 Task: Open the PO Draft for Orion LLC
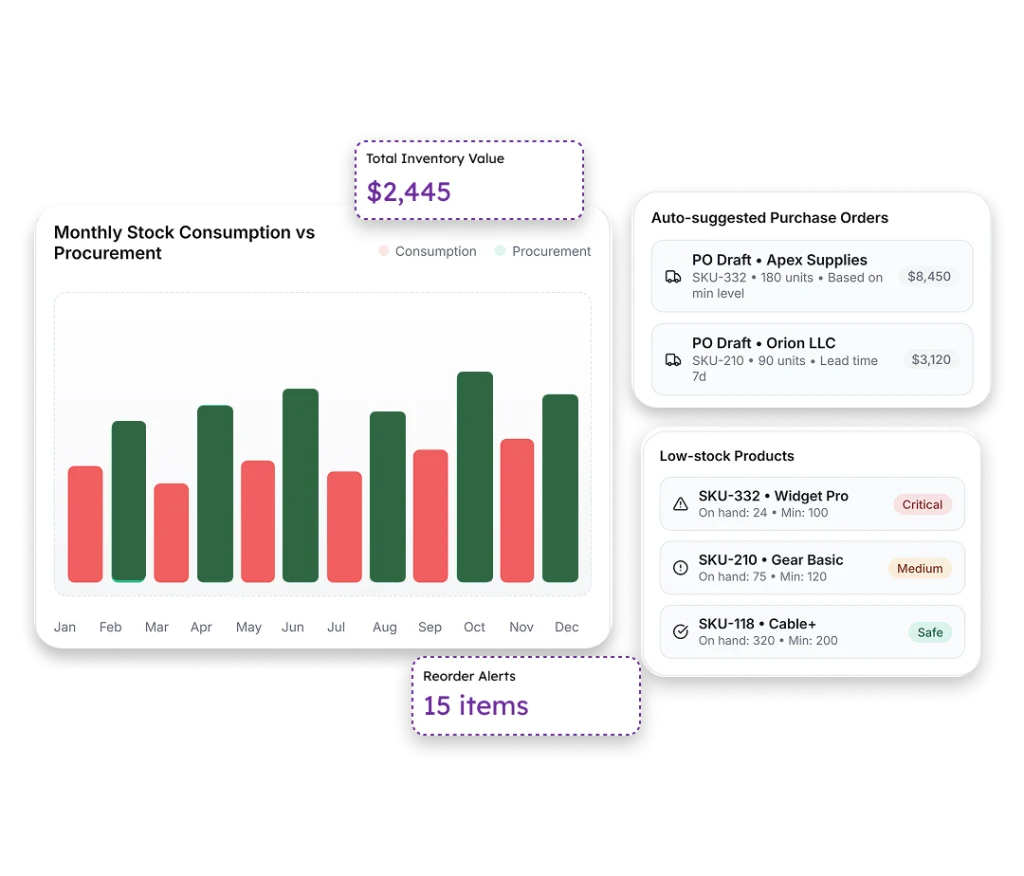tap(764, 343)
